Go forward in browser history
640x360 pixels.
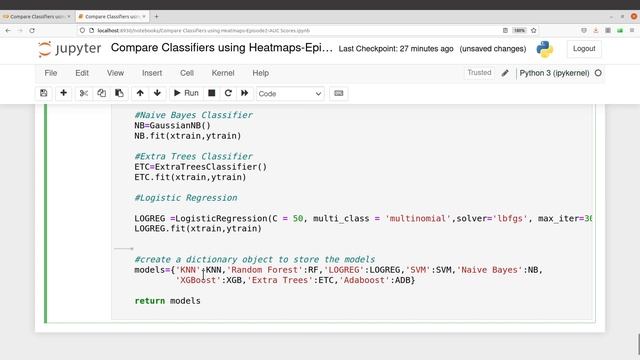point(20,31)
